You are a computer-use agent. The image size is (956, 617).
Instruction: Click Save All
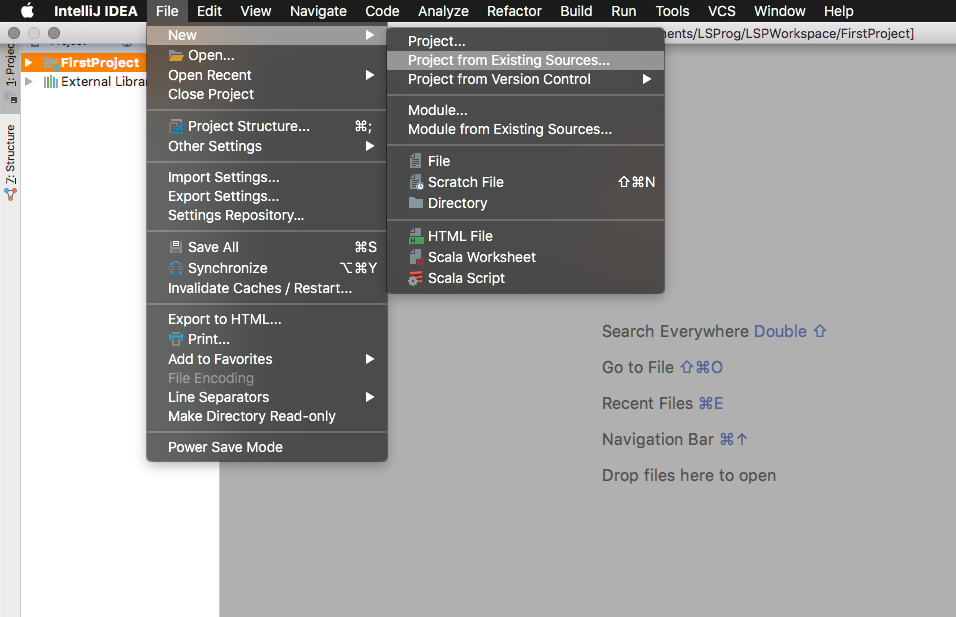pos(267,247)
